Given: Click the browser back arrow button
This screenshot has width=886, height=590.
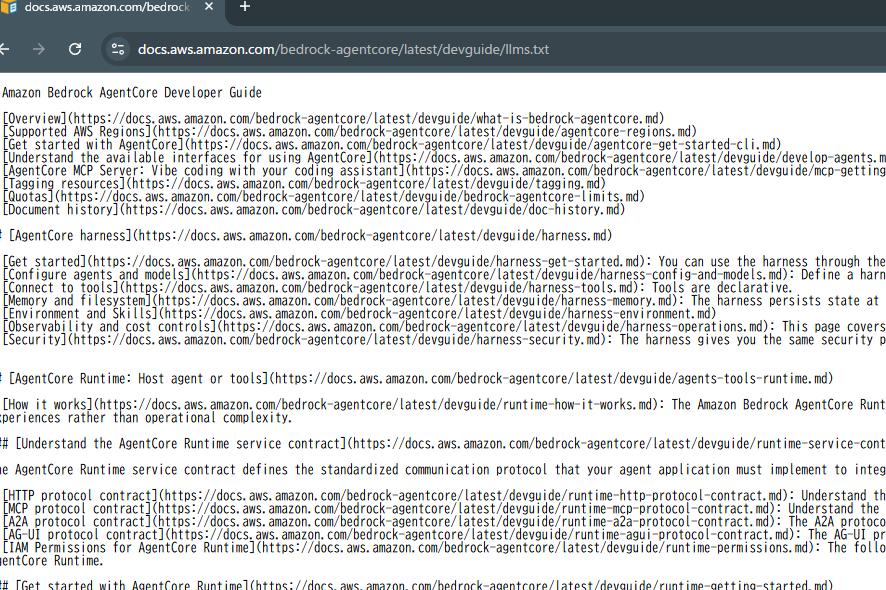Looking at the screenshot, I should point(4,49).
